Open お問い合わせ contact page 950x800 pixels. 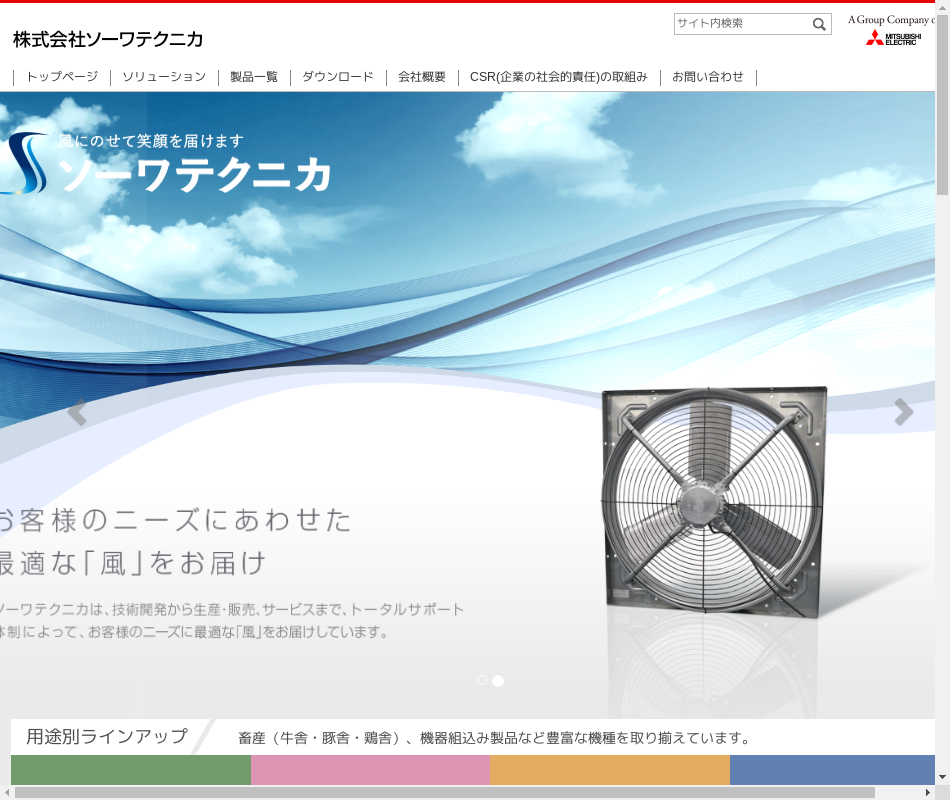(708, 77)
